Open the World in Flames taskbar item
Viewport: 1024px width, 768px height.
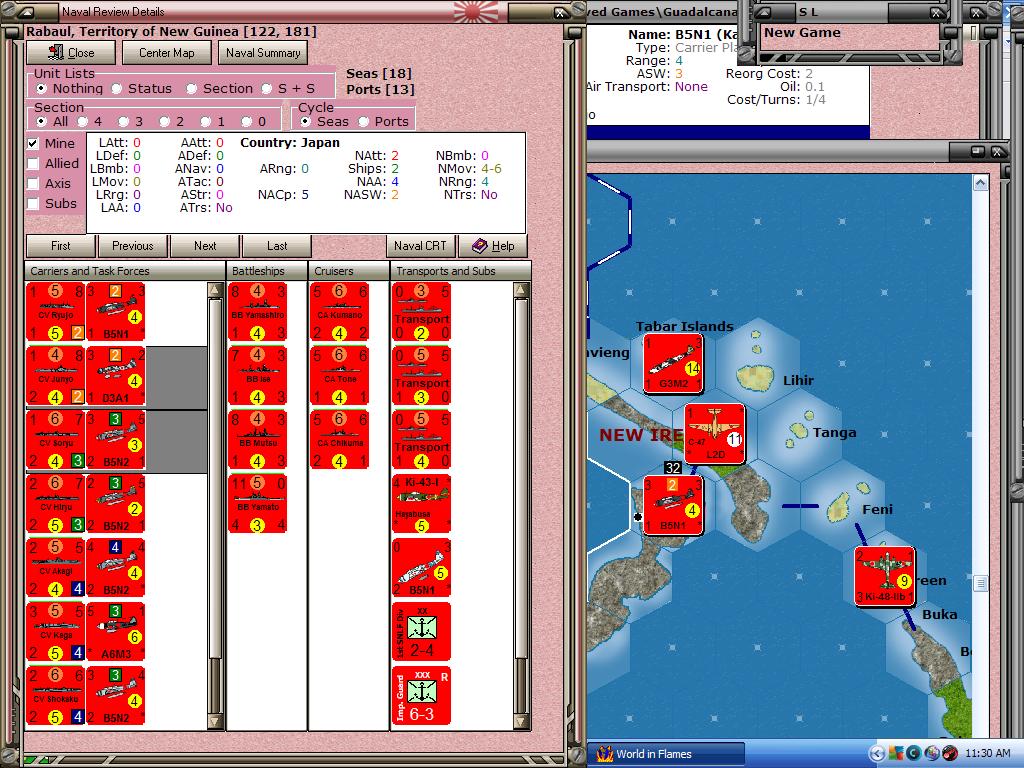[x=666, y=754]
